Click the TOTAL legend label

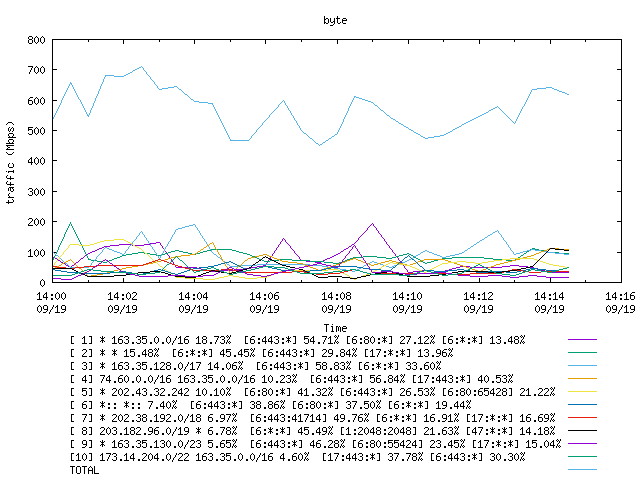(x=84, y=471)
